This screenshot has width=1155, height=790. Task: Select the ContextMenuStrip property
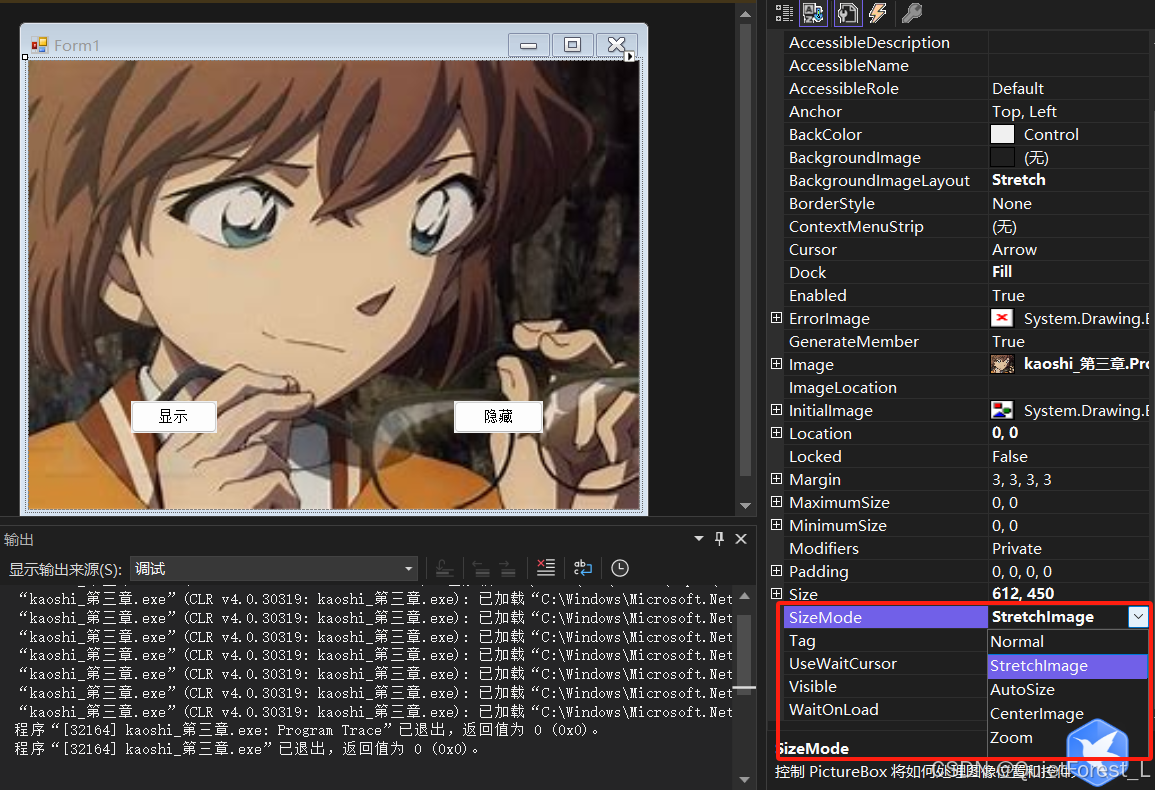click(965, 226)
